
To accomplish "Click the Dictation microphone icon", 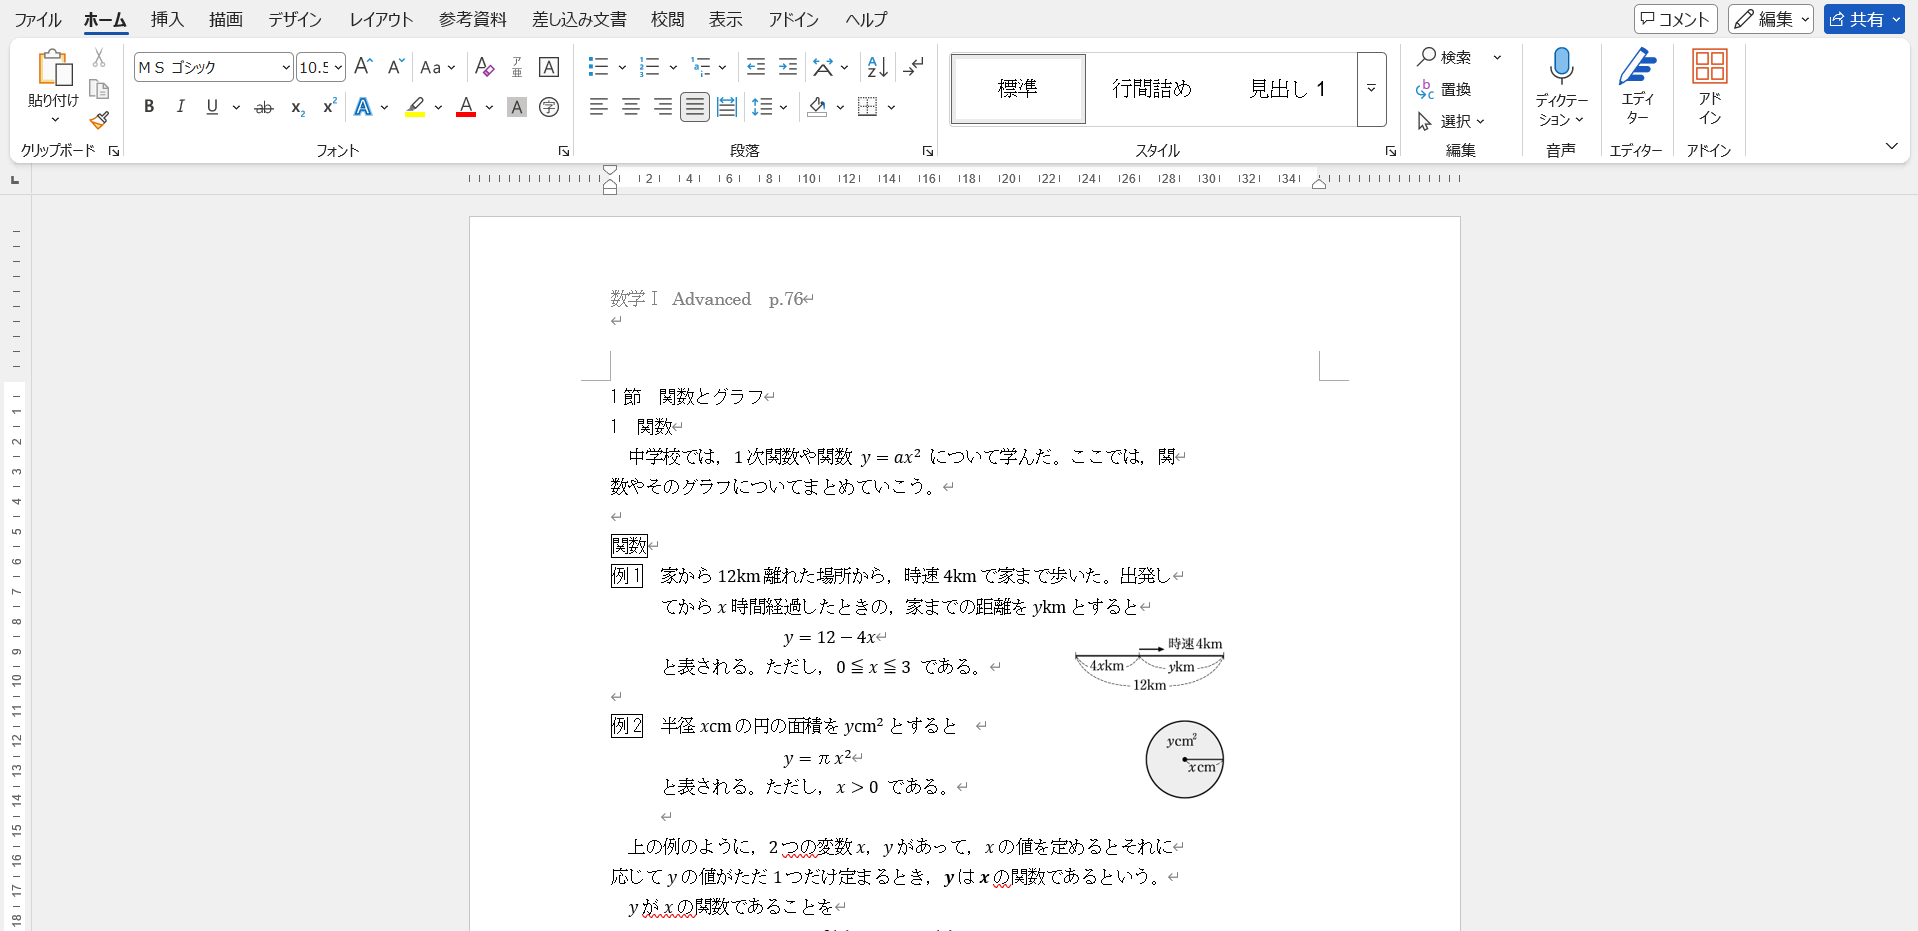I will coord(1561,67).
